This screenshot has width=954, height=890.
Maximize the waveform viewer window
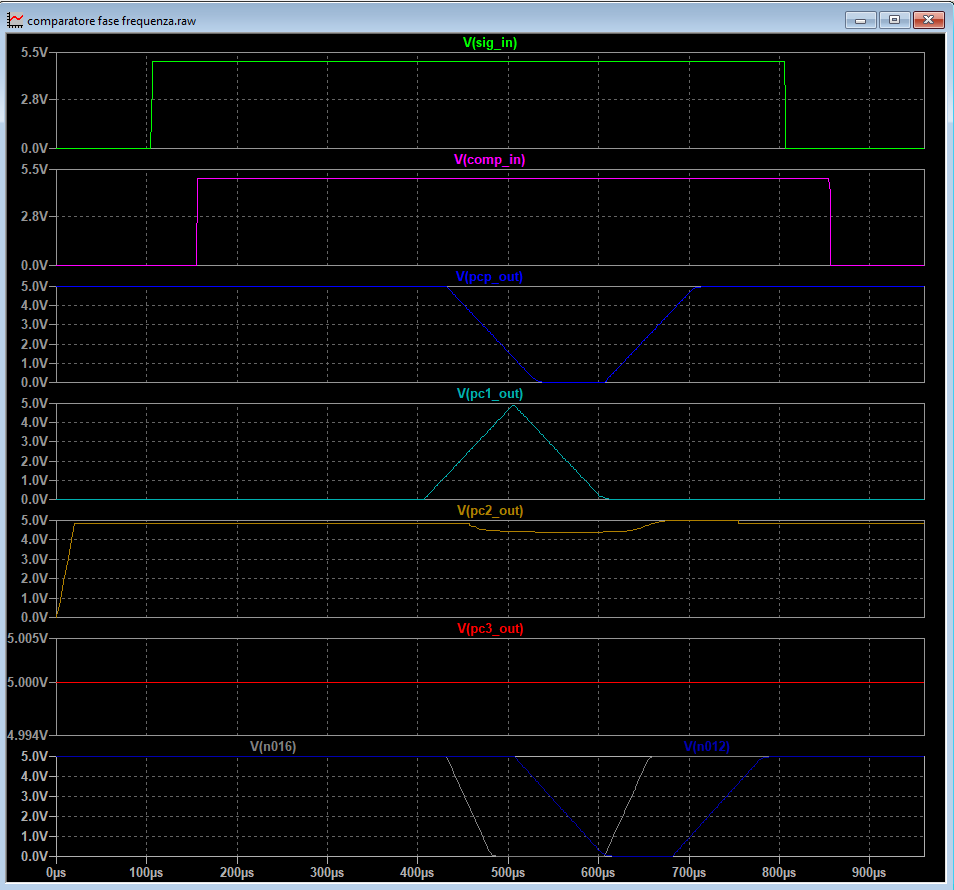point(894,20)
